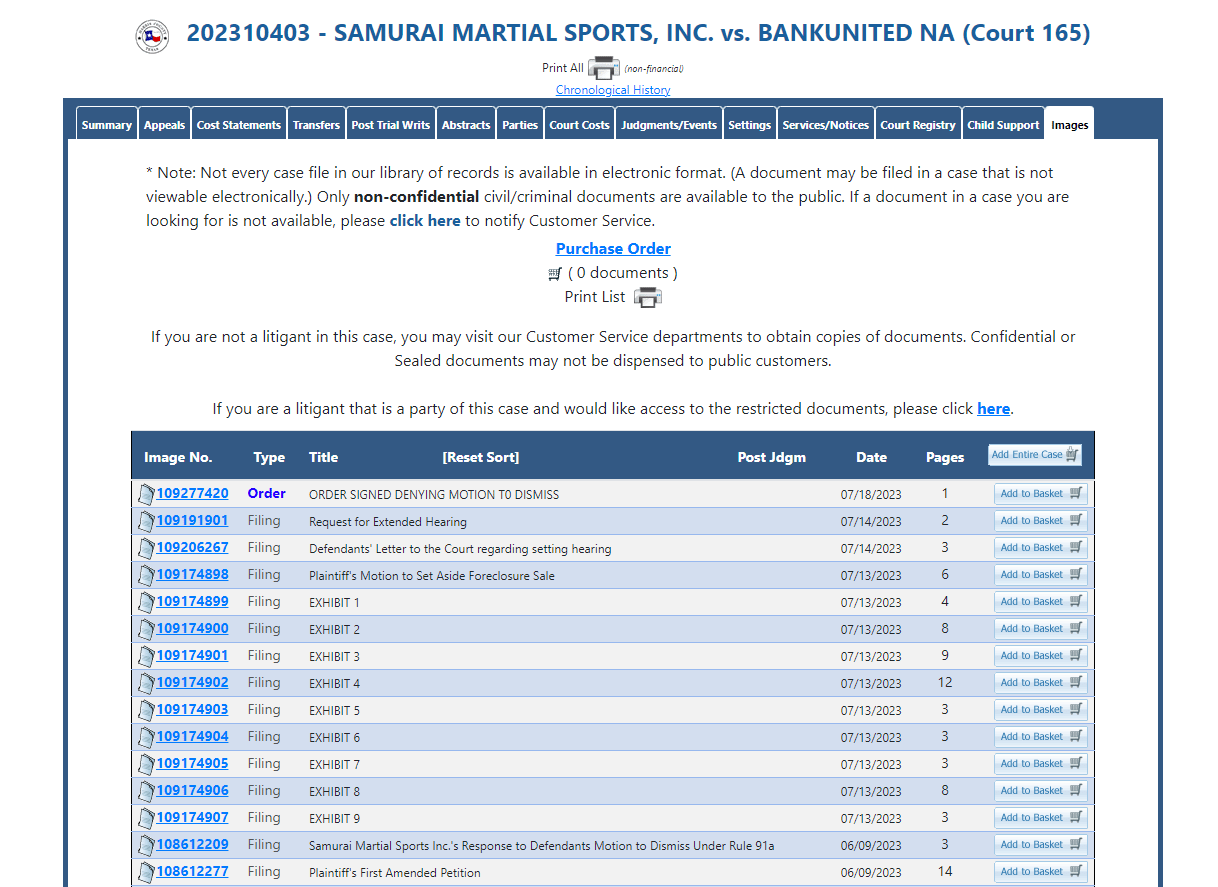Viewport: 1218px width, 887px height.
Task: Click document icon for image 109174899
Action: [x=146, y=602]
